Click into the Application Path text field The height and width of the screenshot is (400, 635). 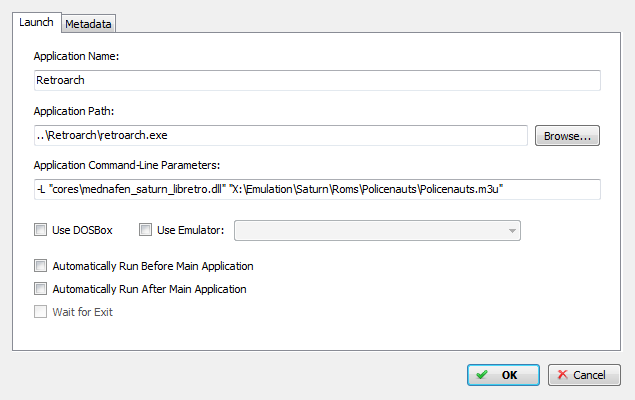[x=281, y=135]
